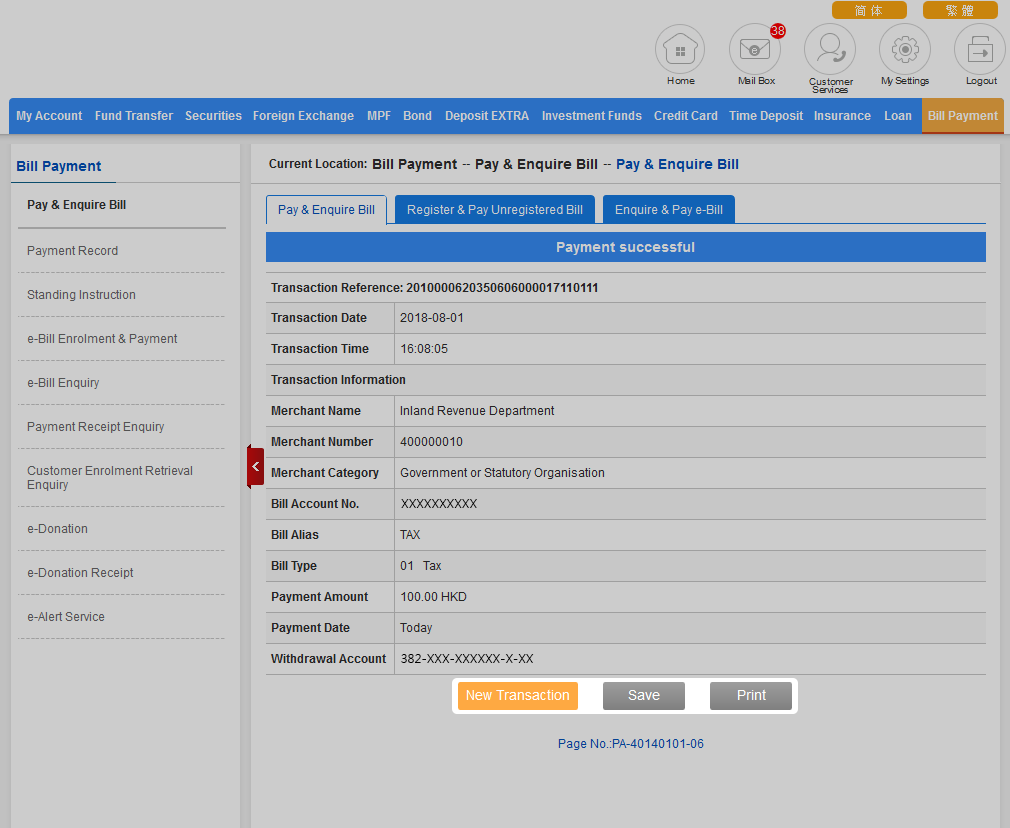The image size is (1010, 828).
Task: Open Standing Instruction from sidebar
Action: (81, 295)
